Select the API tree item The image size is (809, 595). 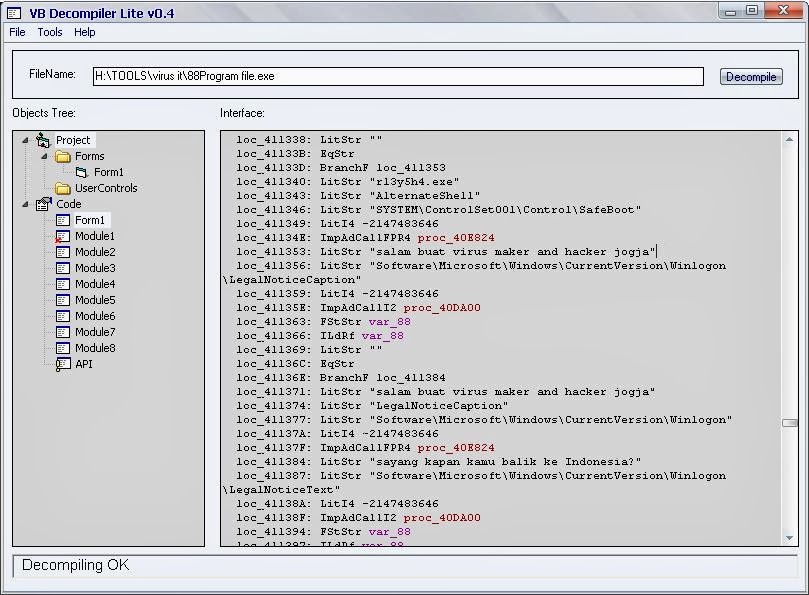click(84, 364)
